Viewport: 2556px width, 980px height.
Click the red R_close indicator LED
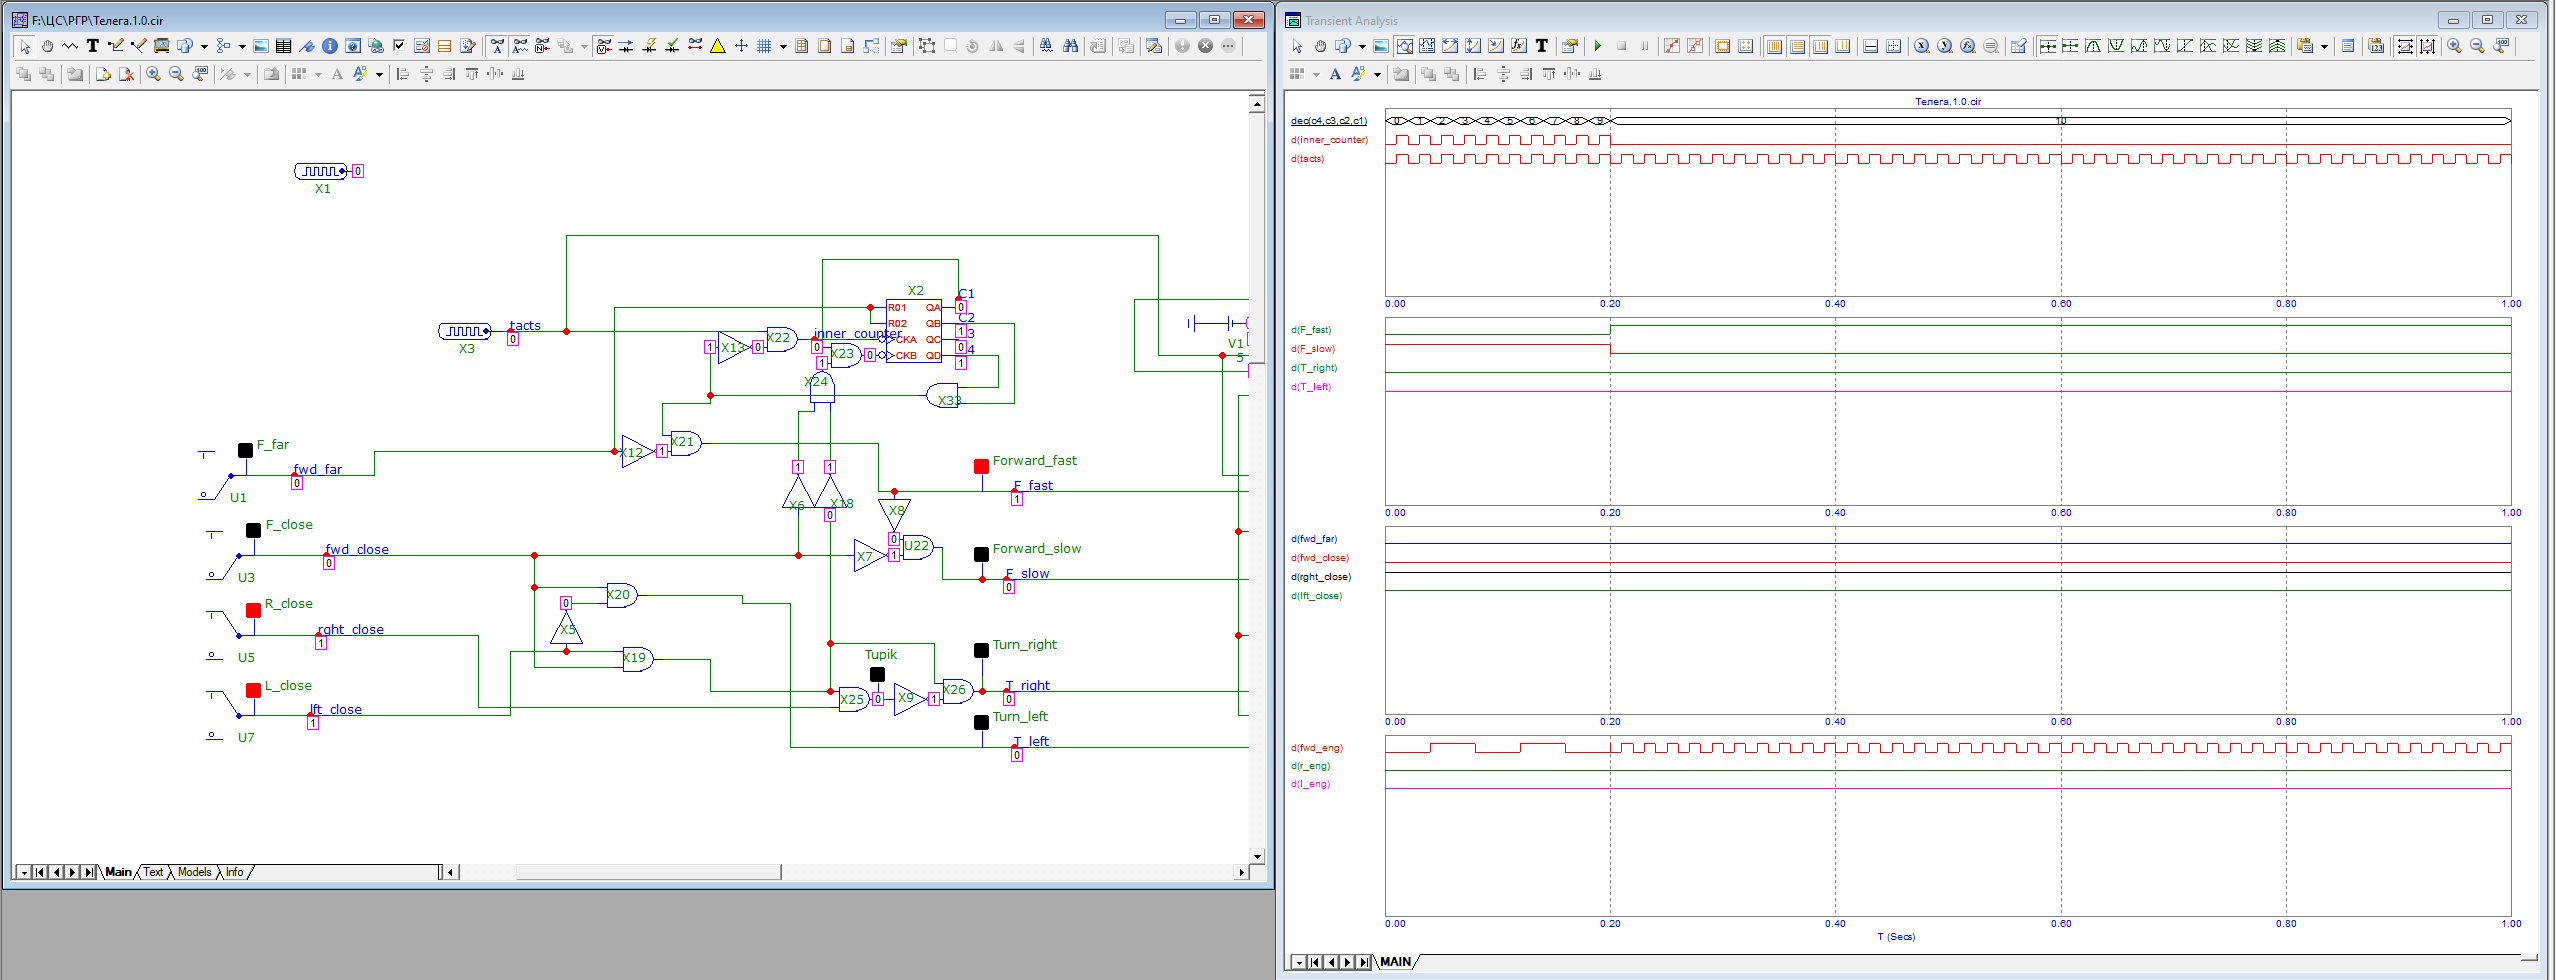(x=254, y=610)
